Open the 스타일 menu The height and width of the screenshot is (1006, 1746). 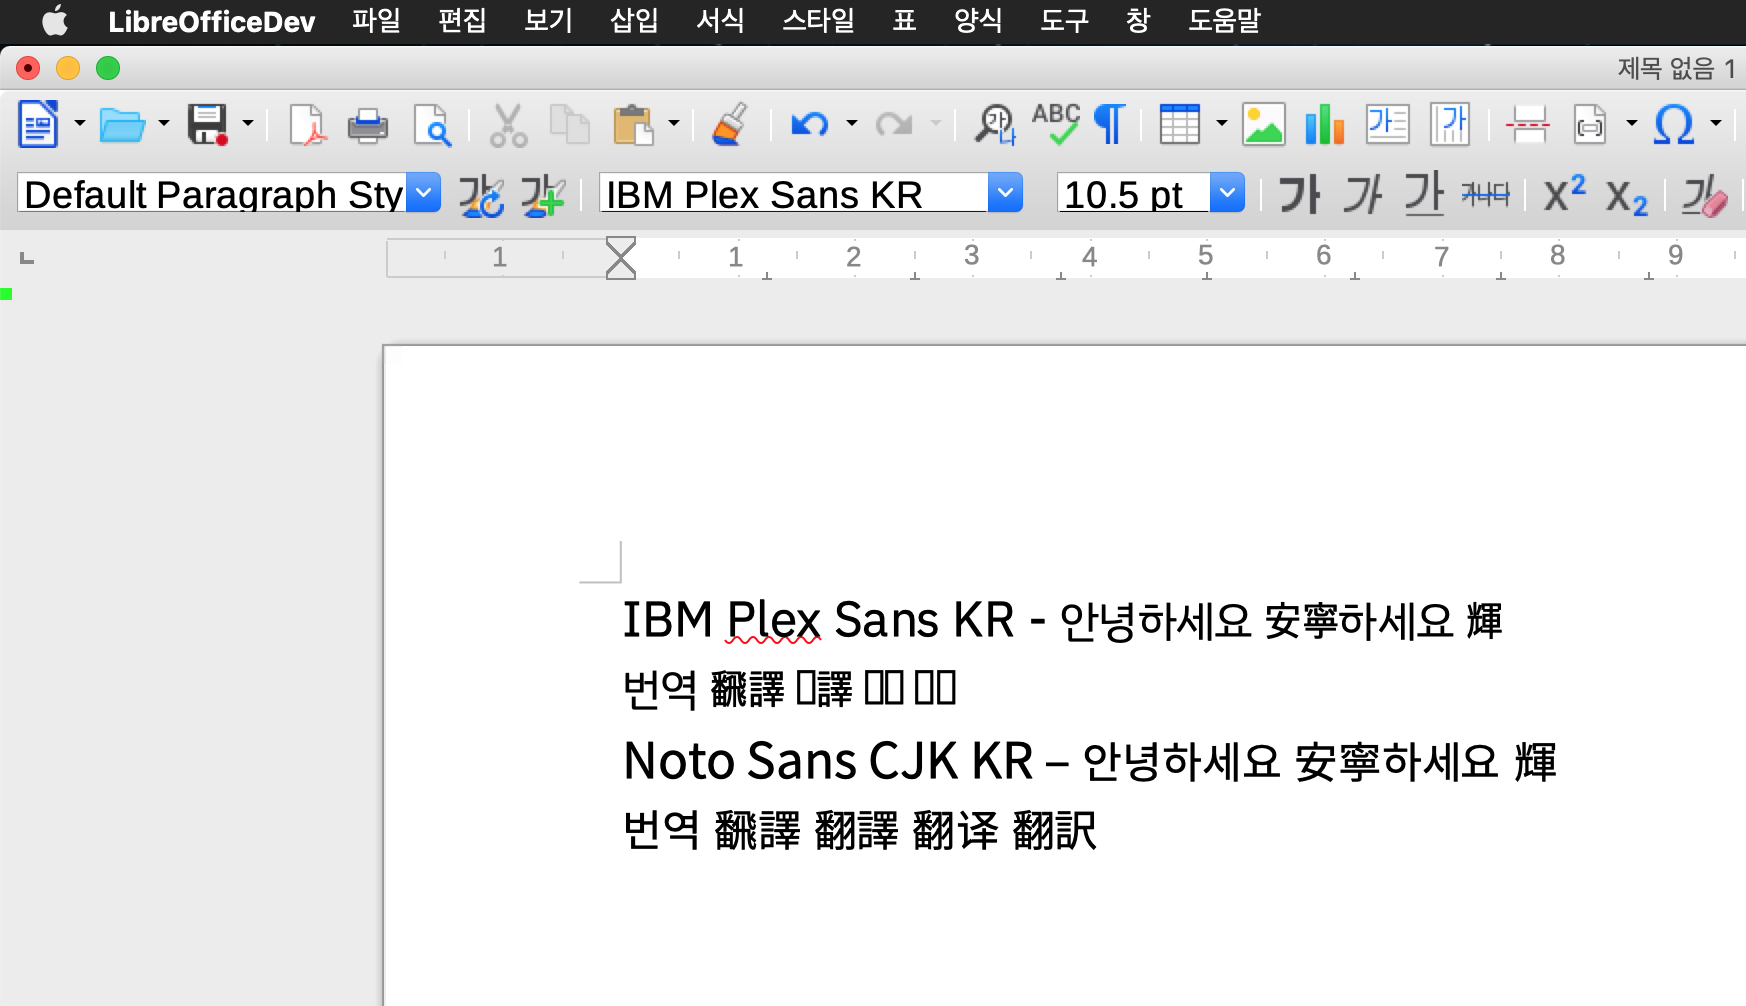[818, 20]
